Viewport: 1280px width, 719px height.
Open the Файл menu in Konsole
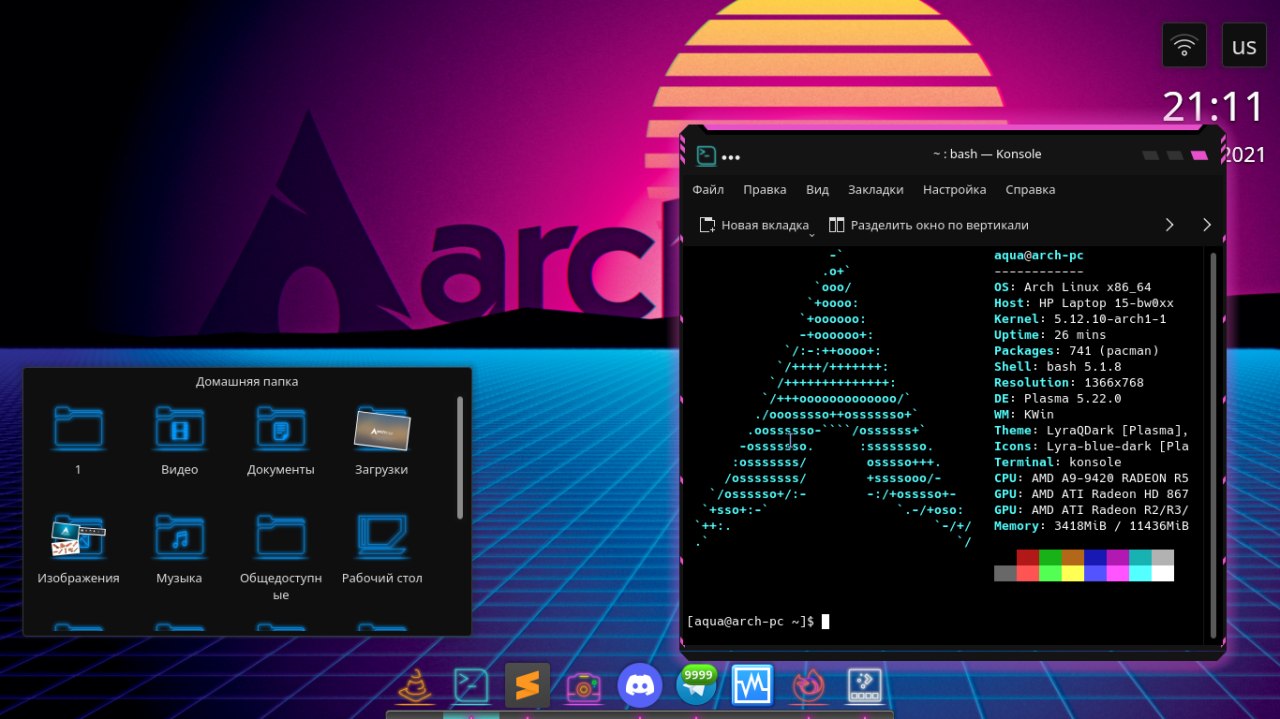708,190
